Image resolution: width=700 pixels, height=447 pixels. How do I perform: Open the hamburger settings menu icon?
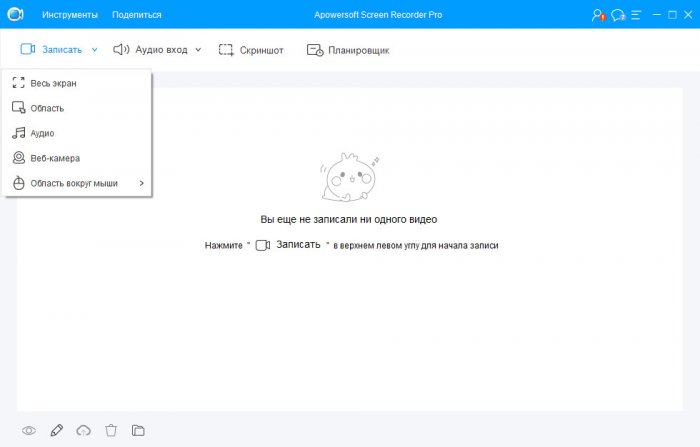click(x=636, y=15)
